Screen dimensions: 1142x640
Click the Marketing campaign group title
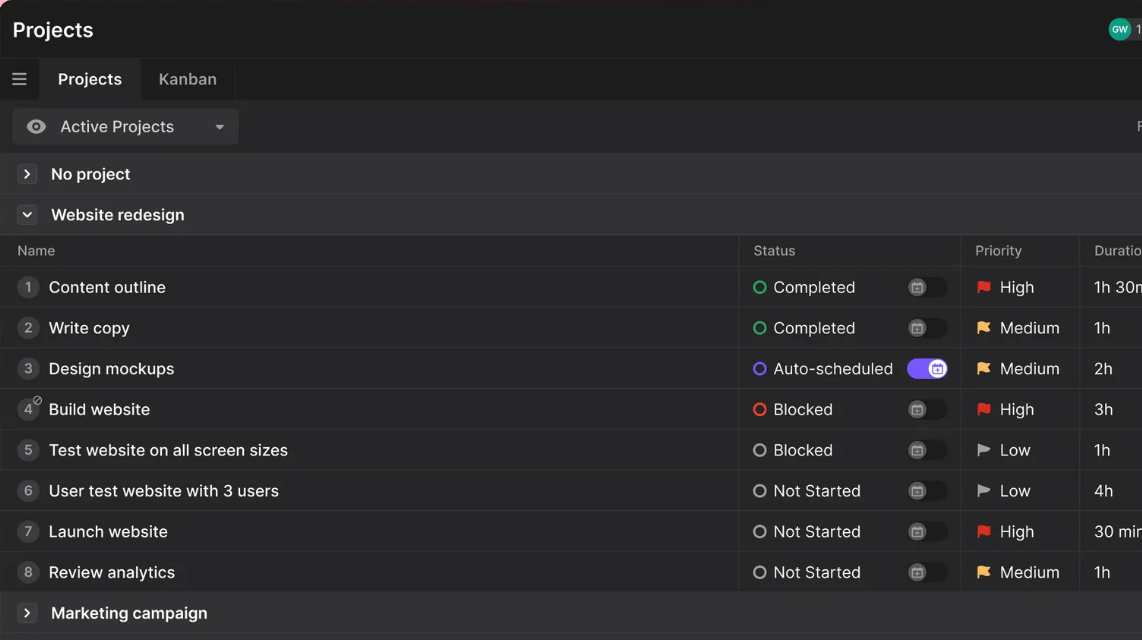(x=129, y=613)
